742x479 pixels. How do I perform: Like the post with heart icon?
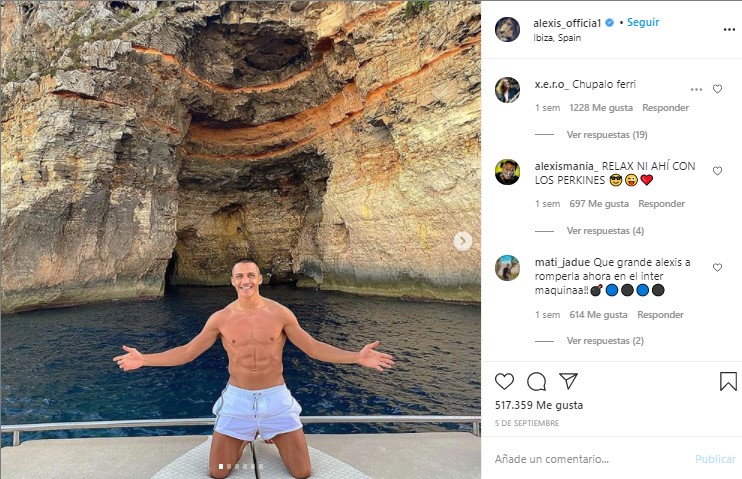click(x=505, y=381)
